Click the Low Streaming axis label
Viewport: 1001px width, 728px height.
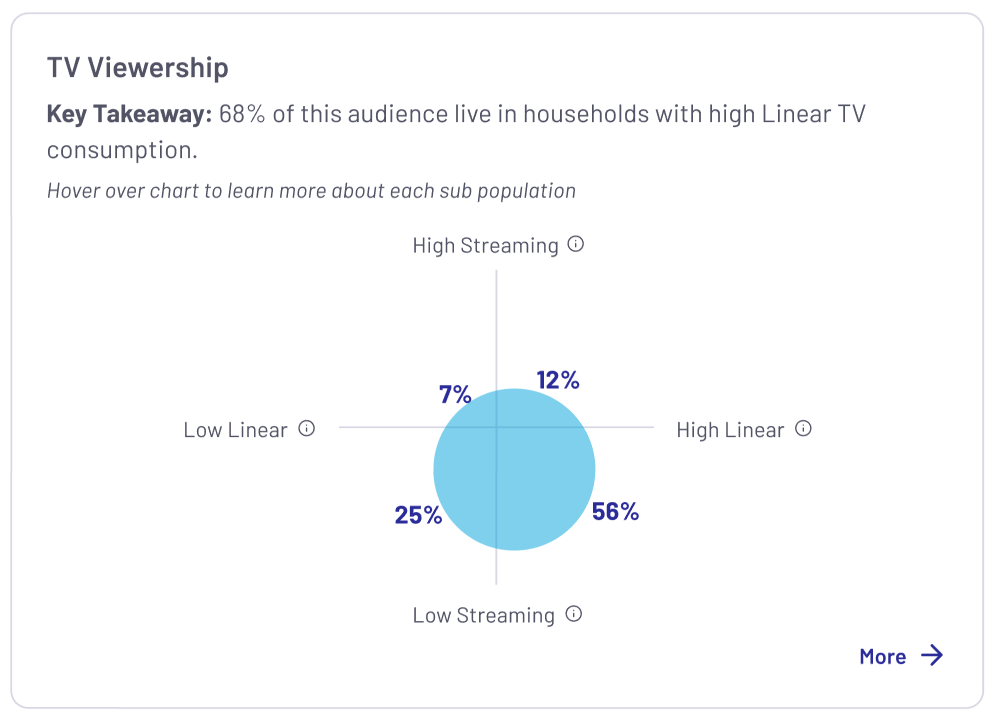[483, 616]
